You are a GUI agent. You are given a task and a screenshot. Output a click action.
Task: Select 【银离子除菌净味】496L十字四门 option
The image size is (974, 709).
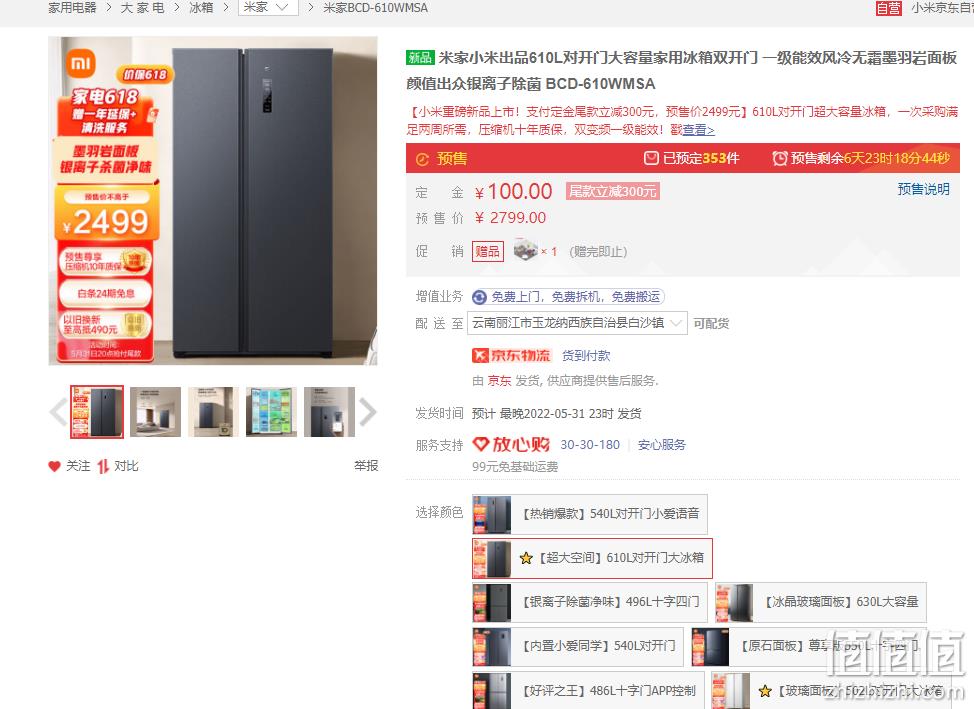(589, 602)
